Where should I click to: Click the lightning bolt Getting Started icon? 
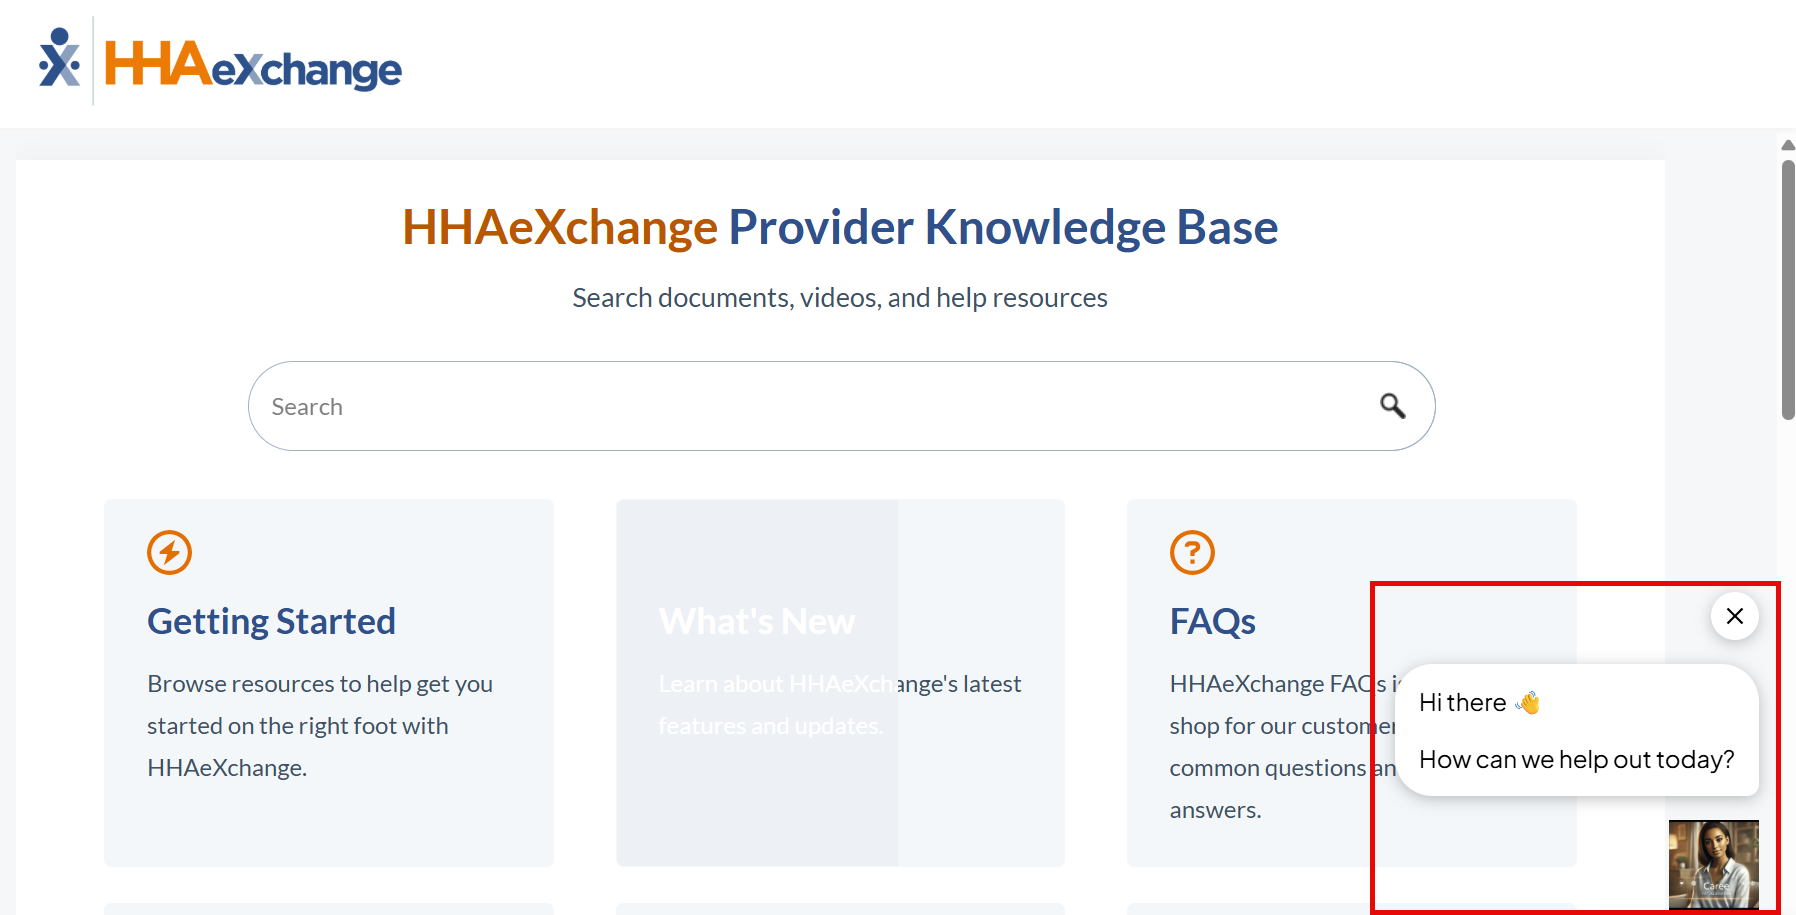[169, 552]
